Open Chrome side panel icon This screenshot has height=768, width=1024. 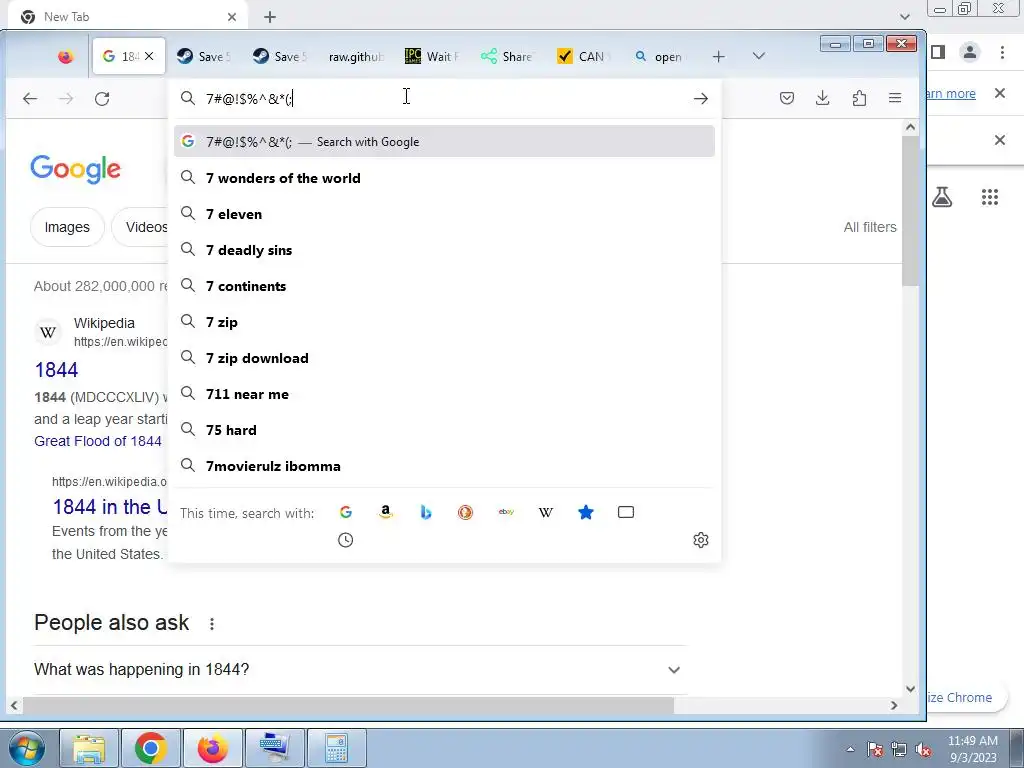coord(938,52)
